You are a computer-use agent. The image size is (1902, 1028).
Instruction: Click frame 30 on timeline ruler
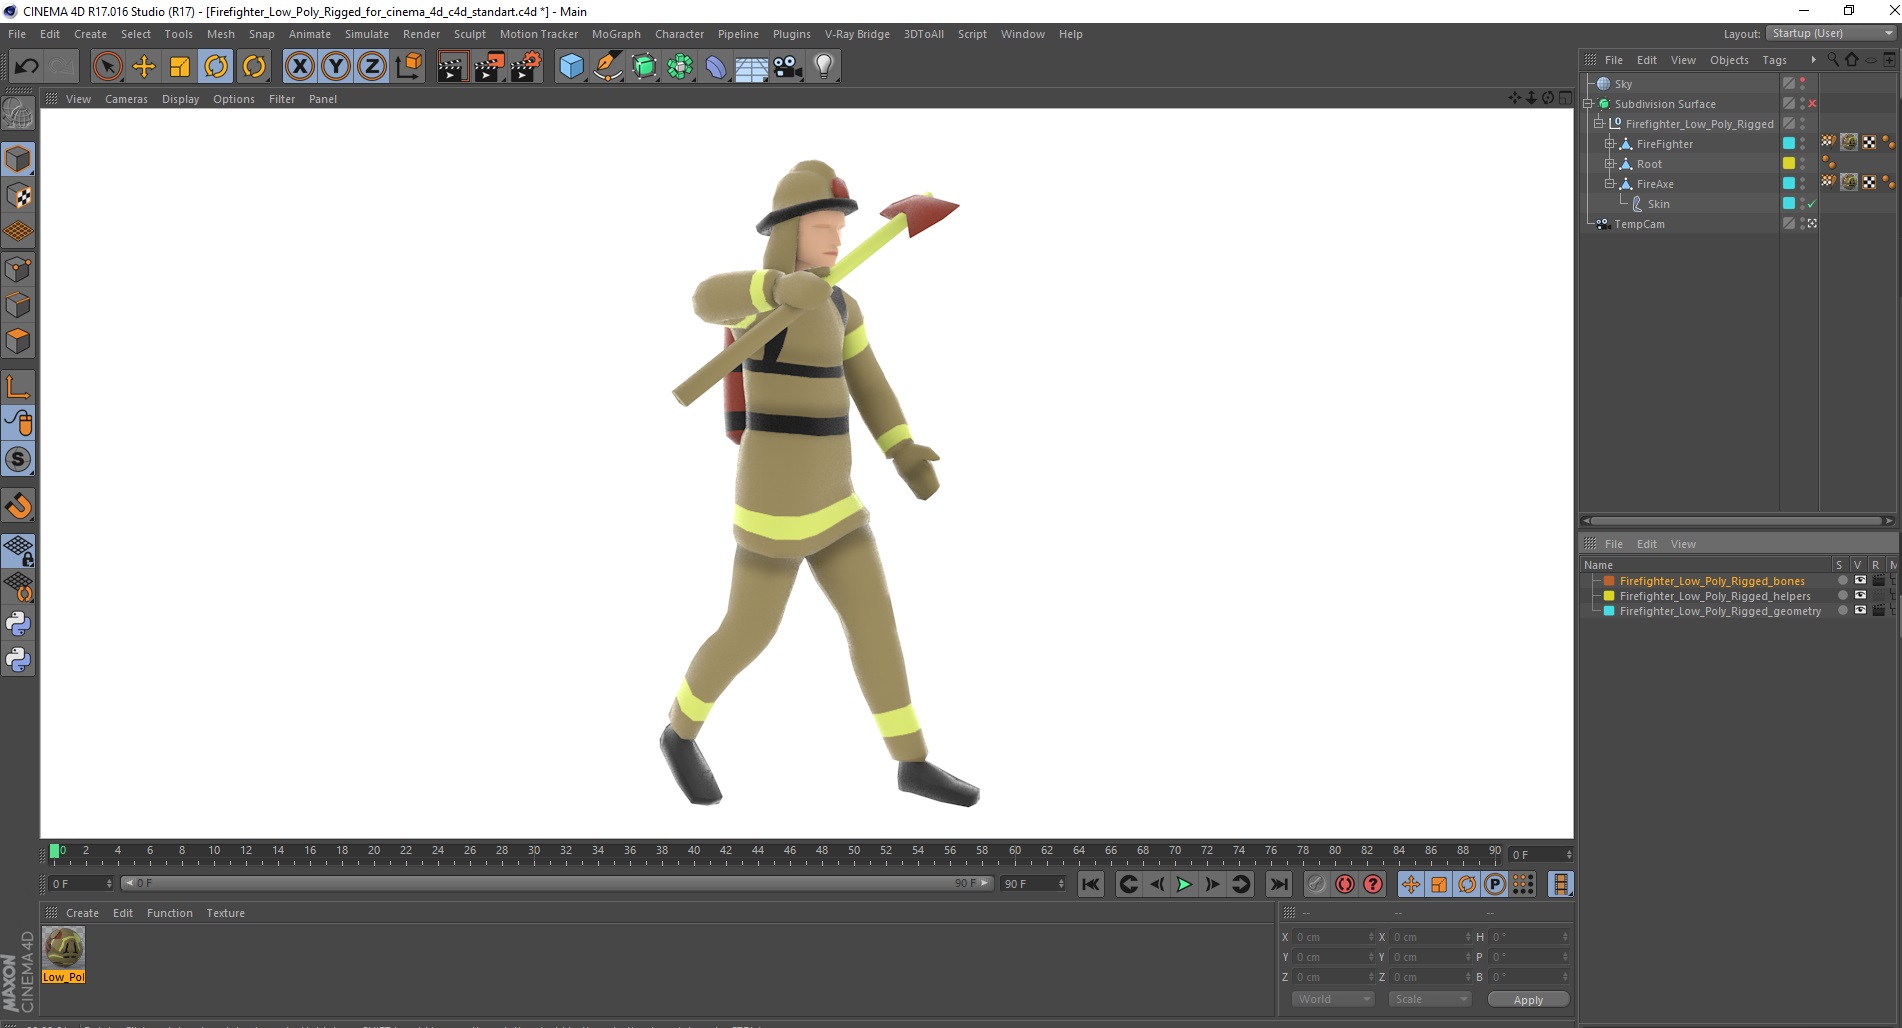(x=534, y=853)
